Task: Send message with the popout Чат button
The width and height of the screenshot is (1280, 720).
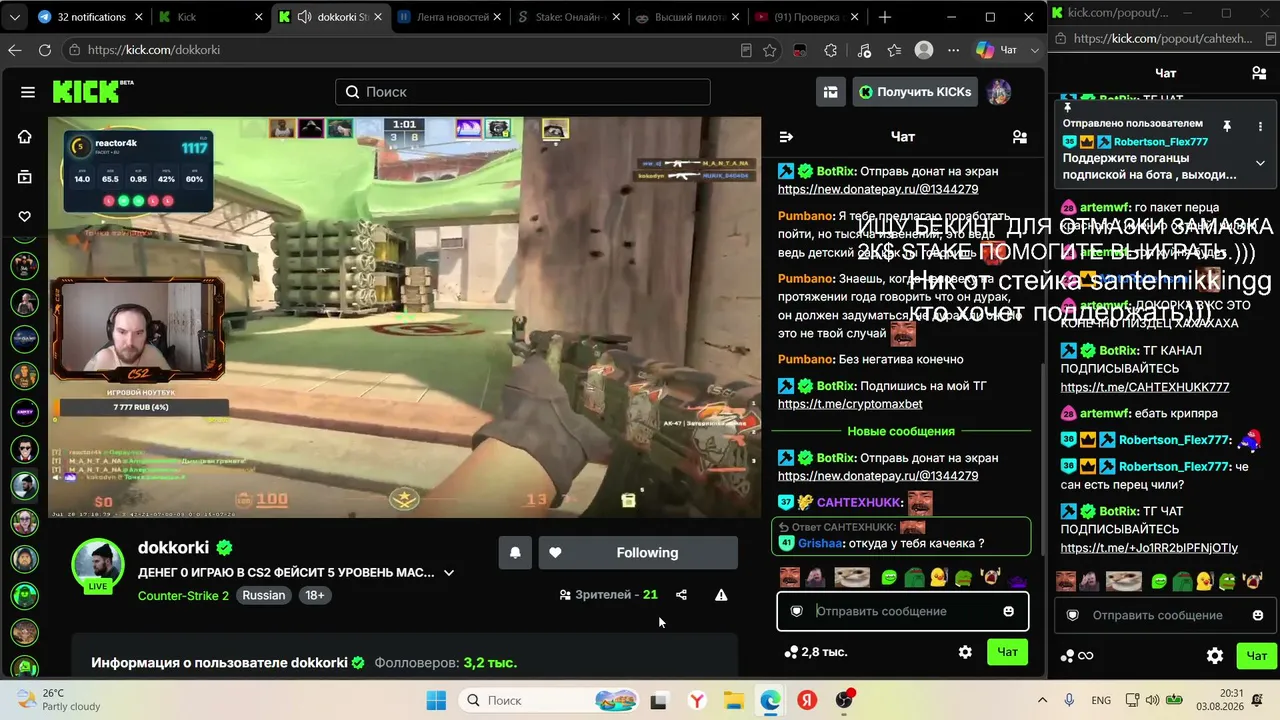Action: click(x=1257, y=656)
